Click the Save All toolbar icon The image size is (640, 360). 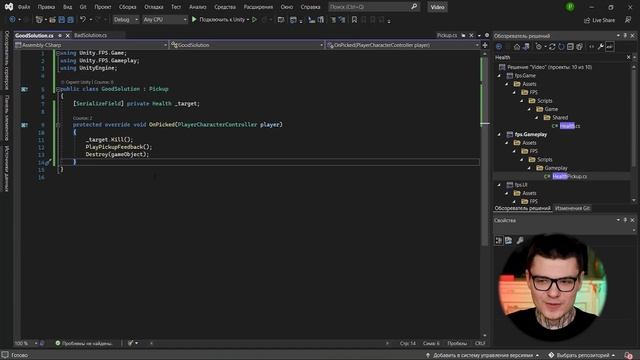(70, 20)
